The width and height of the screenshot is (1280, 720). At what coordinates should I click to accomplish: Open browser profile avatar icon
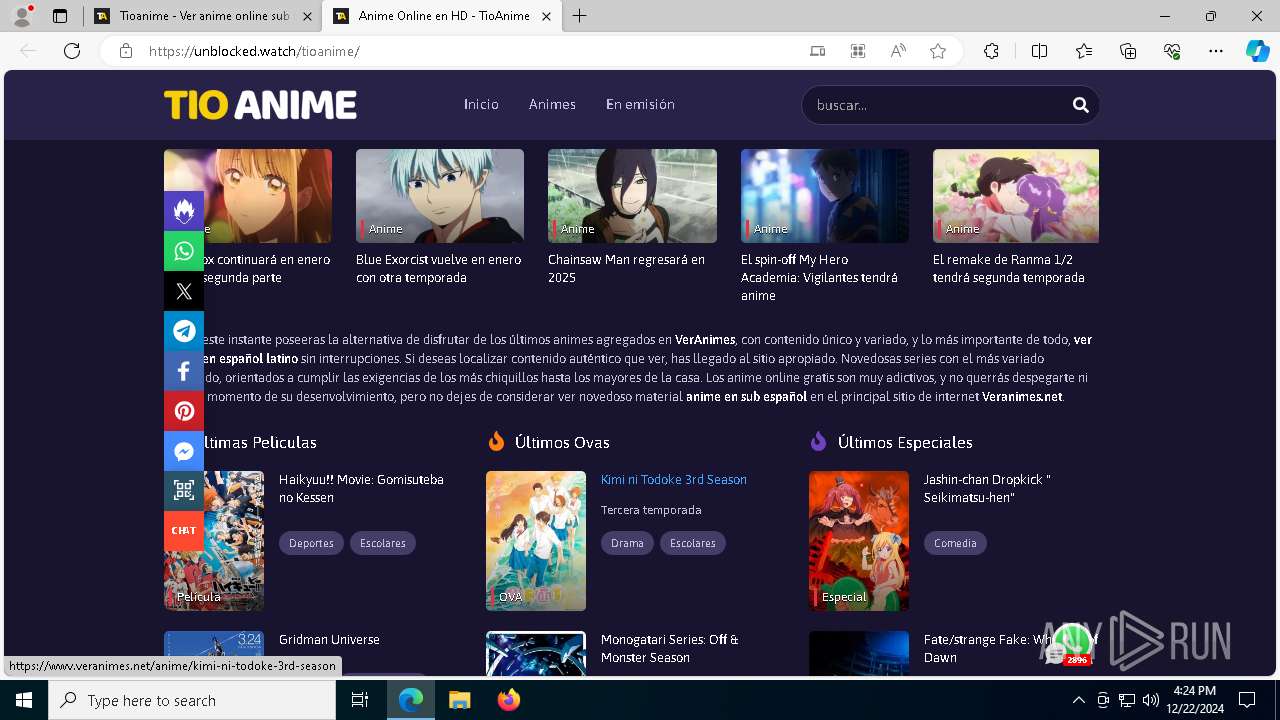(x=22, y=16)
